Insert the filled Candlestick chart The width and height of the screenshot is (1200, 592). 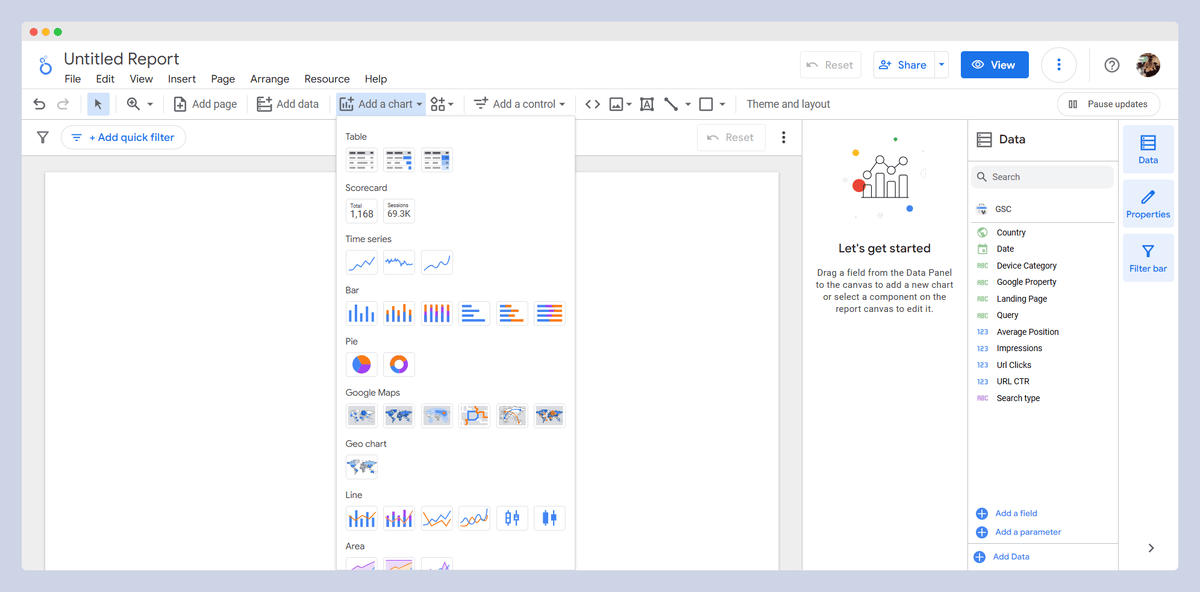click(550, 518)
